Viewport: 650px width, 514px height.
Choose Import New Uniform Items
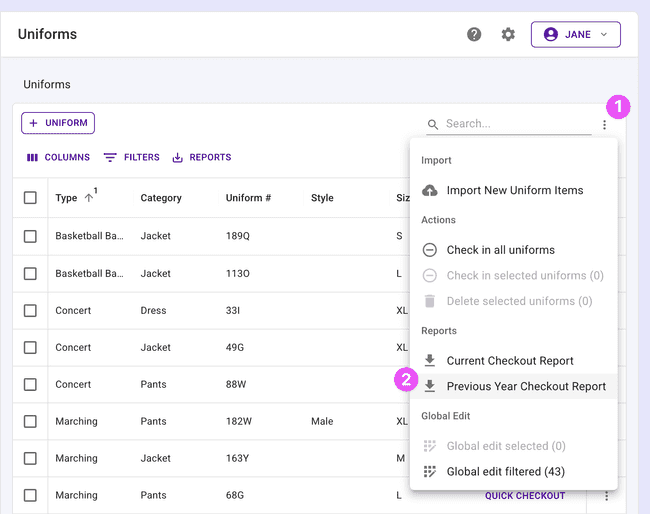515,190
